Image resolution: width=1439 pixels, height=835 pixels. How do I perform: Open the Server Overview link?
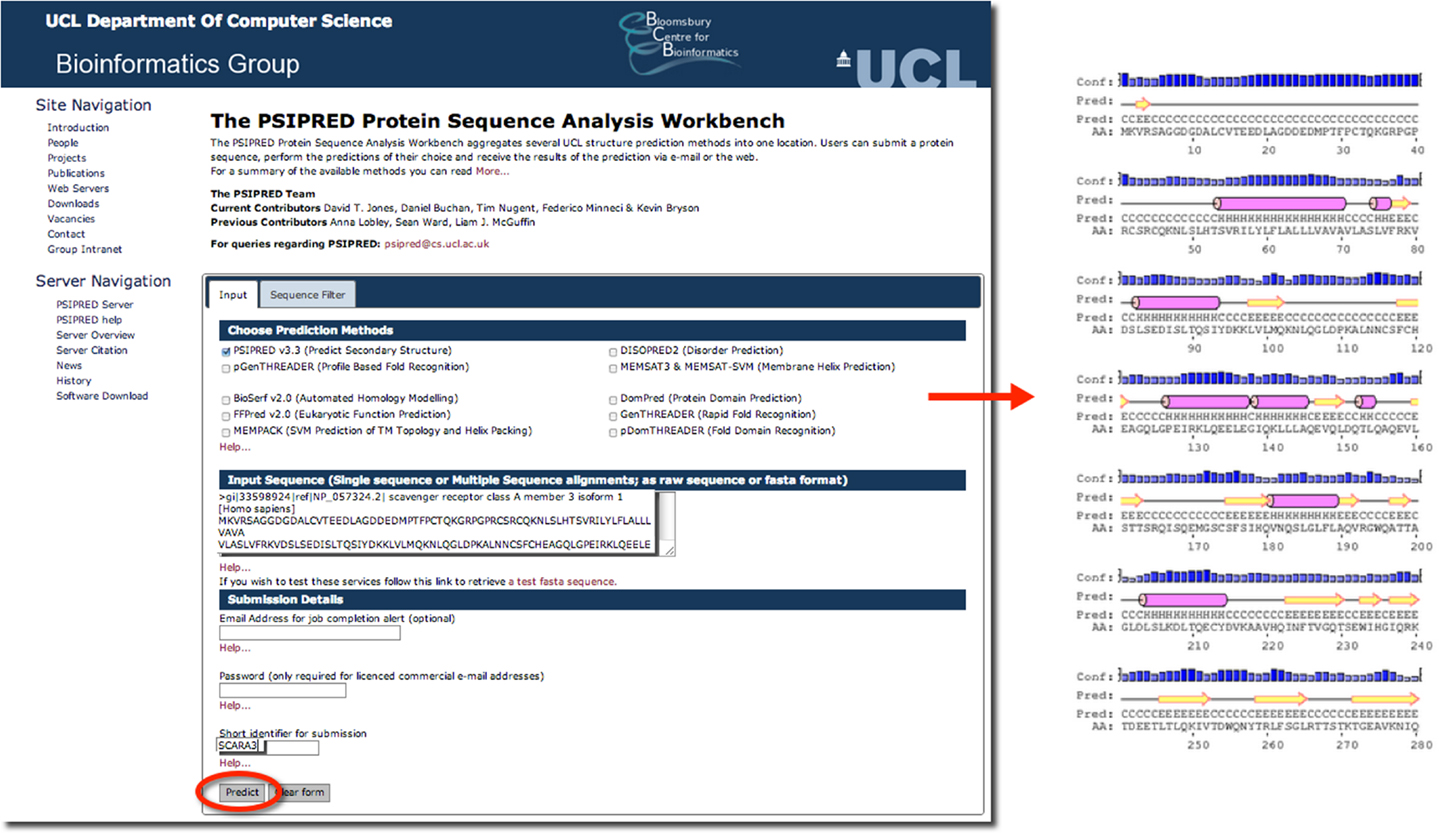(95, 335)
